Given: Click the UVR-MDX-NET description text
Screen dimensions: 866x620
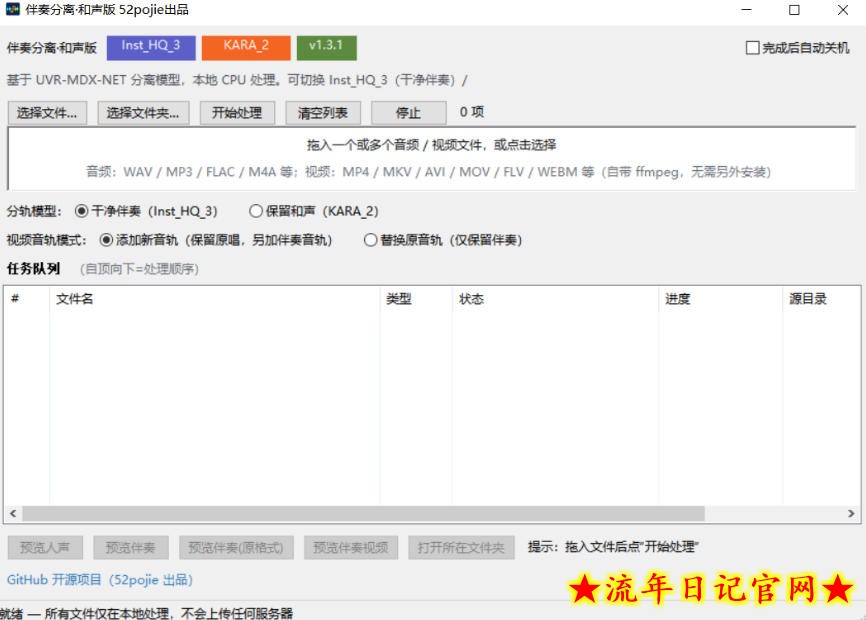Looking at the screenshot, I should click(x=237, y=80).
